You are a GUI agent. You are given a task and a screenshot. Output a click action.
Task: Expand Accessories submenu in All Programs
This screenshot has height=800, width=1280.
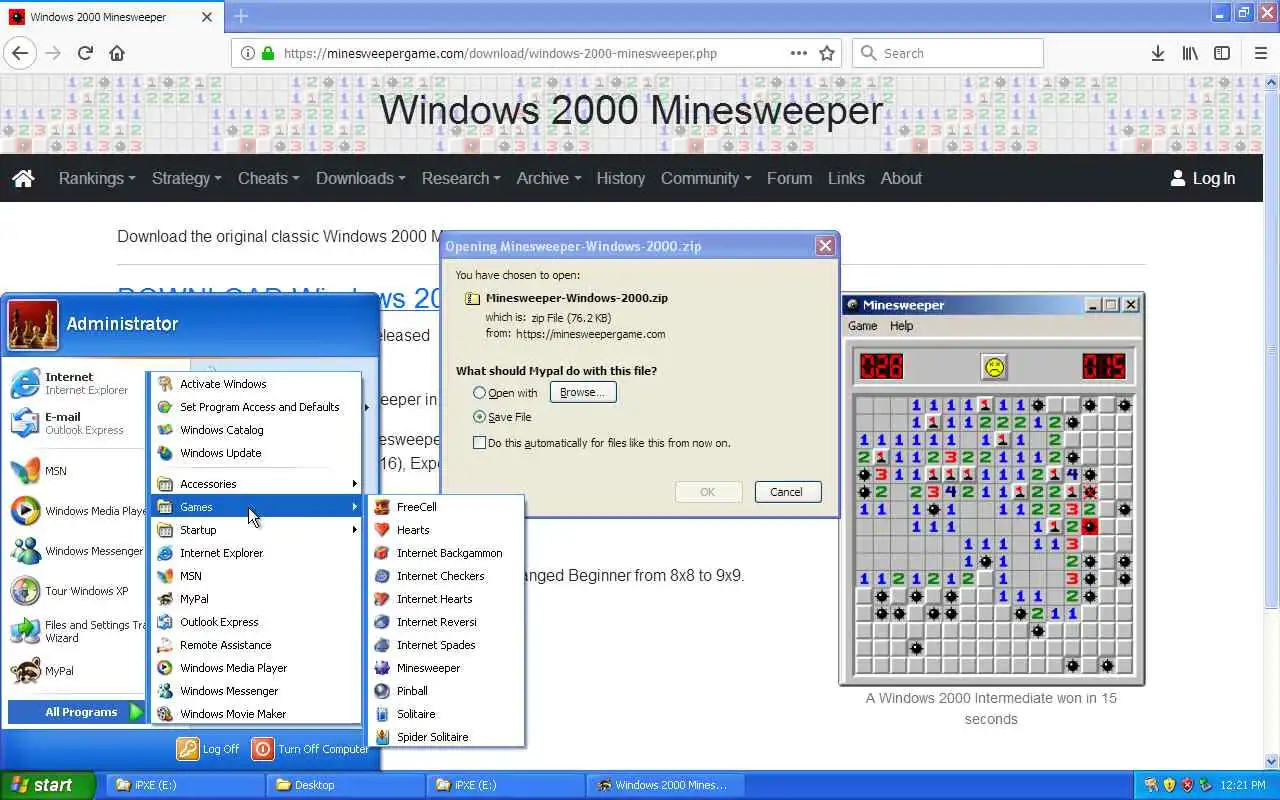tap(256, 484)
